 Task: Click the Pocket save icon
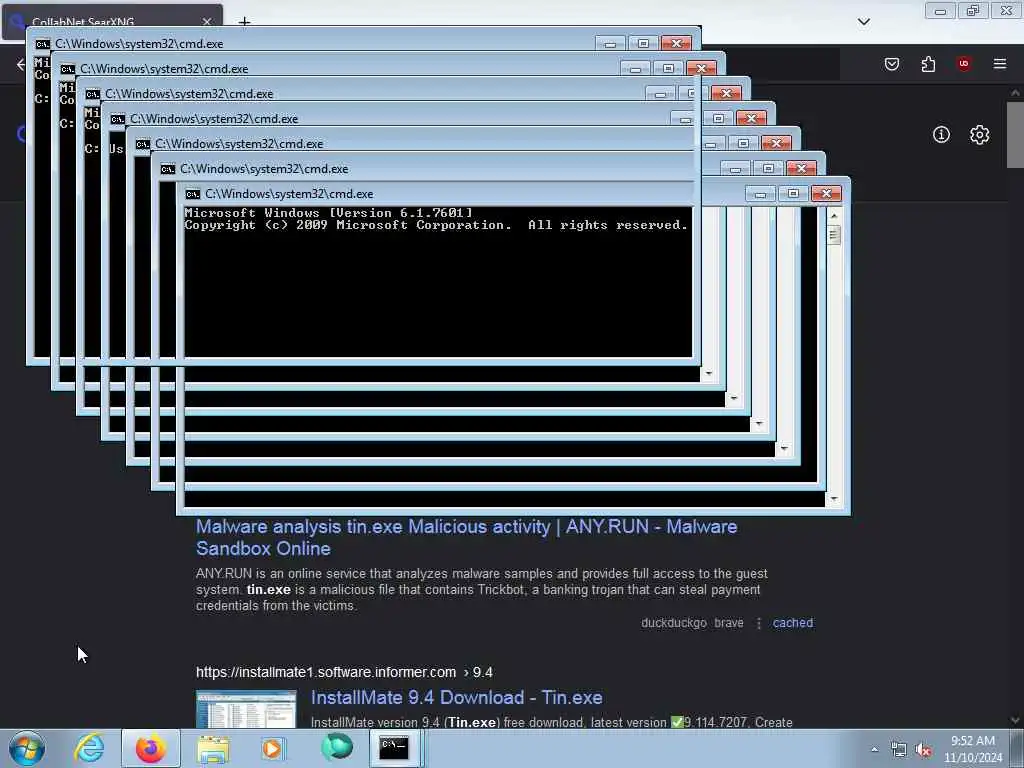(x=892, y=63)
